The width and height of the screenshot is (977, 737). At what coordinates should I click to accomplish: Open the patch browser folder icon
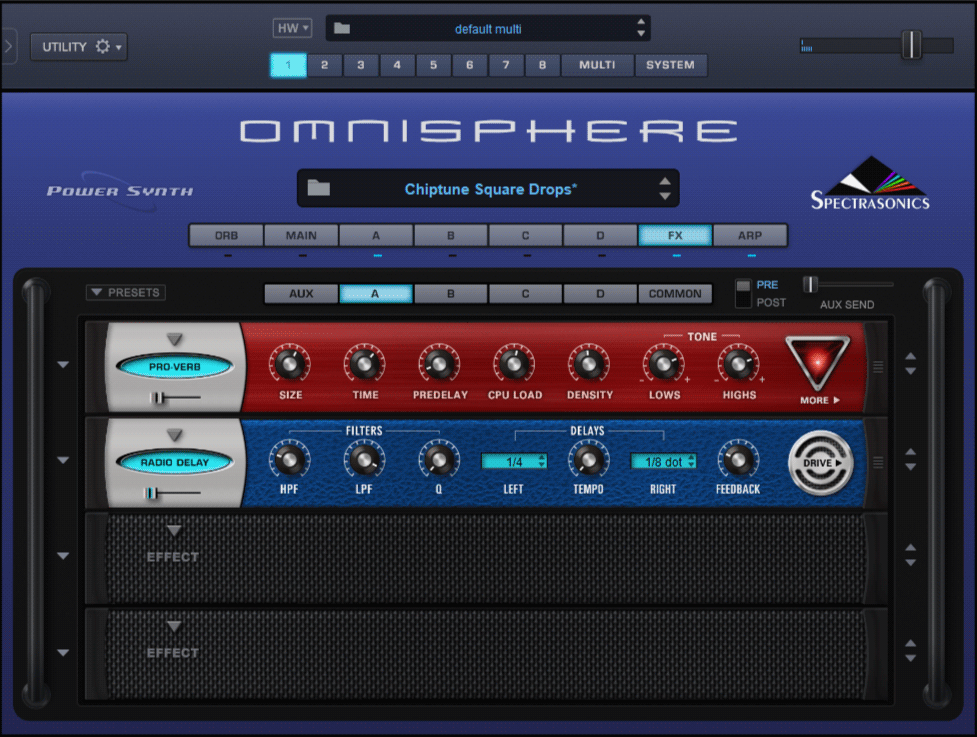point(318,188)
